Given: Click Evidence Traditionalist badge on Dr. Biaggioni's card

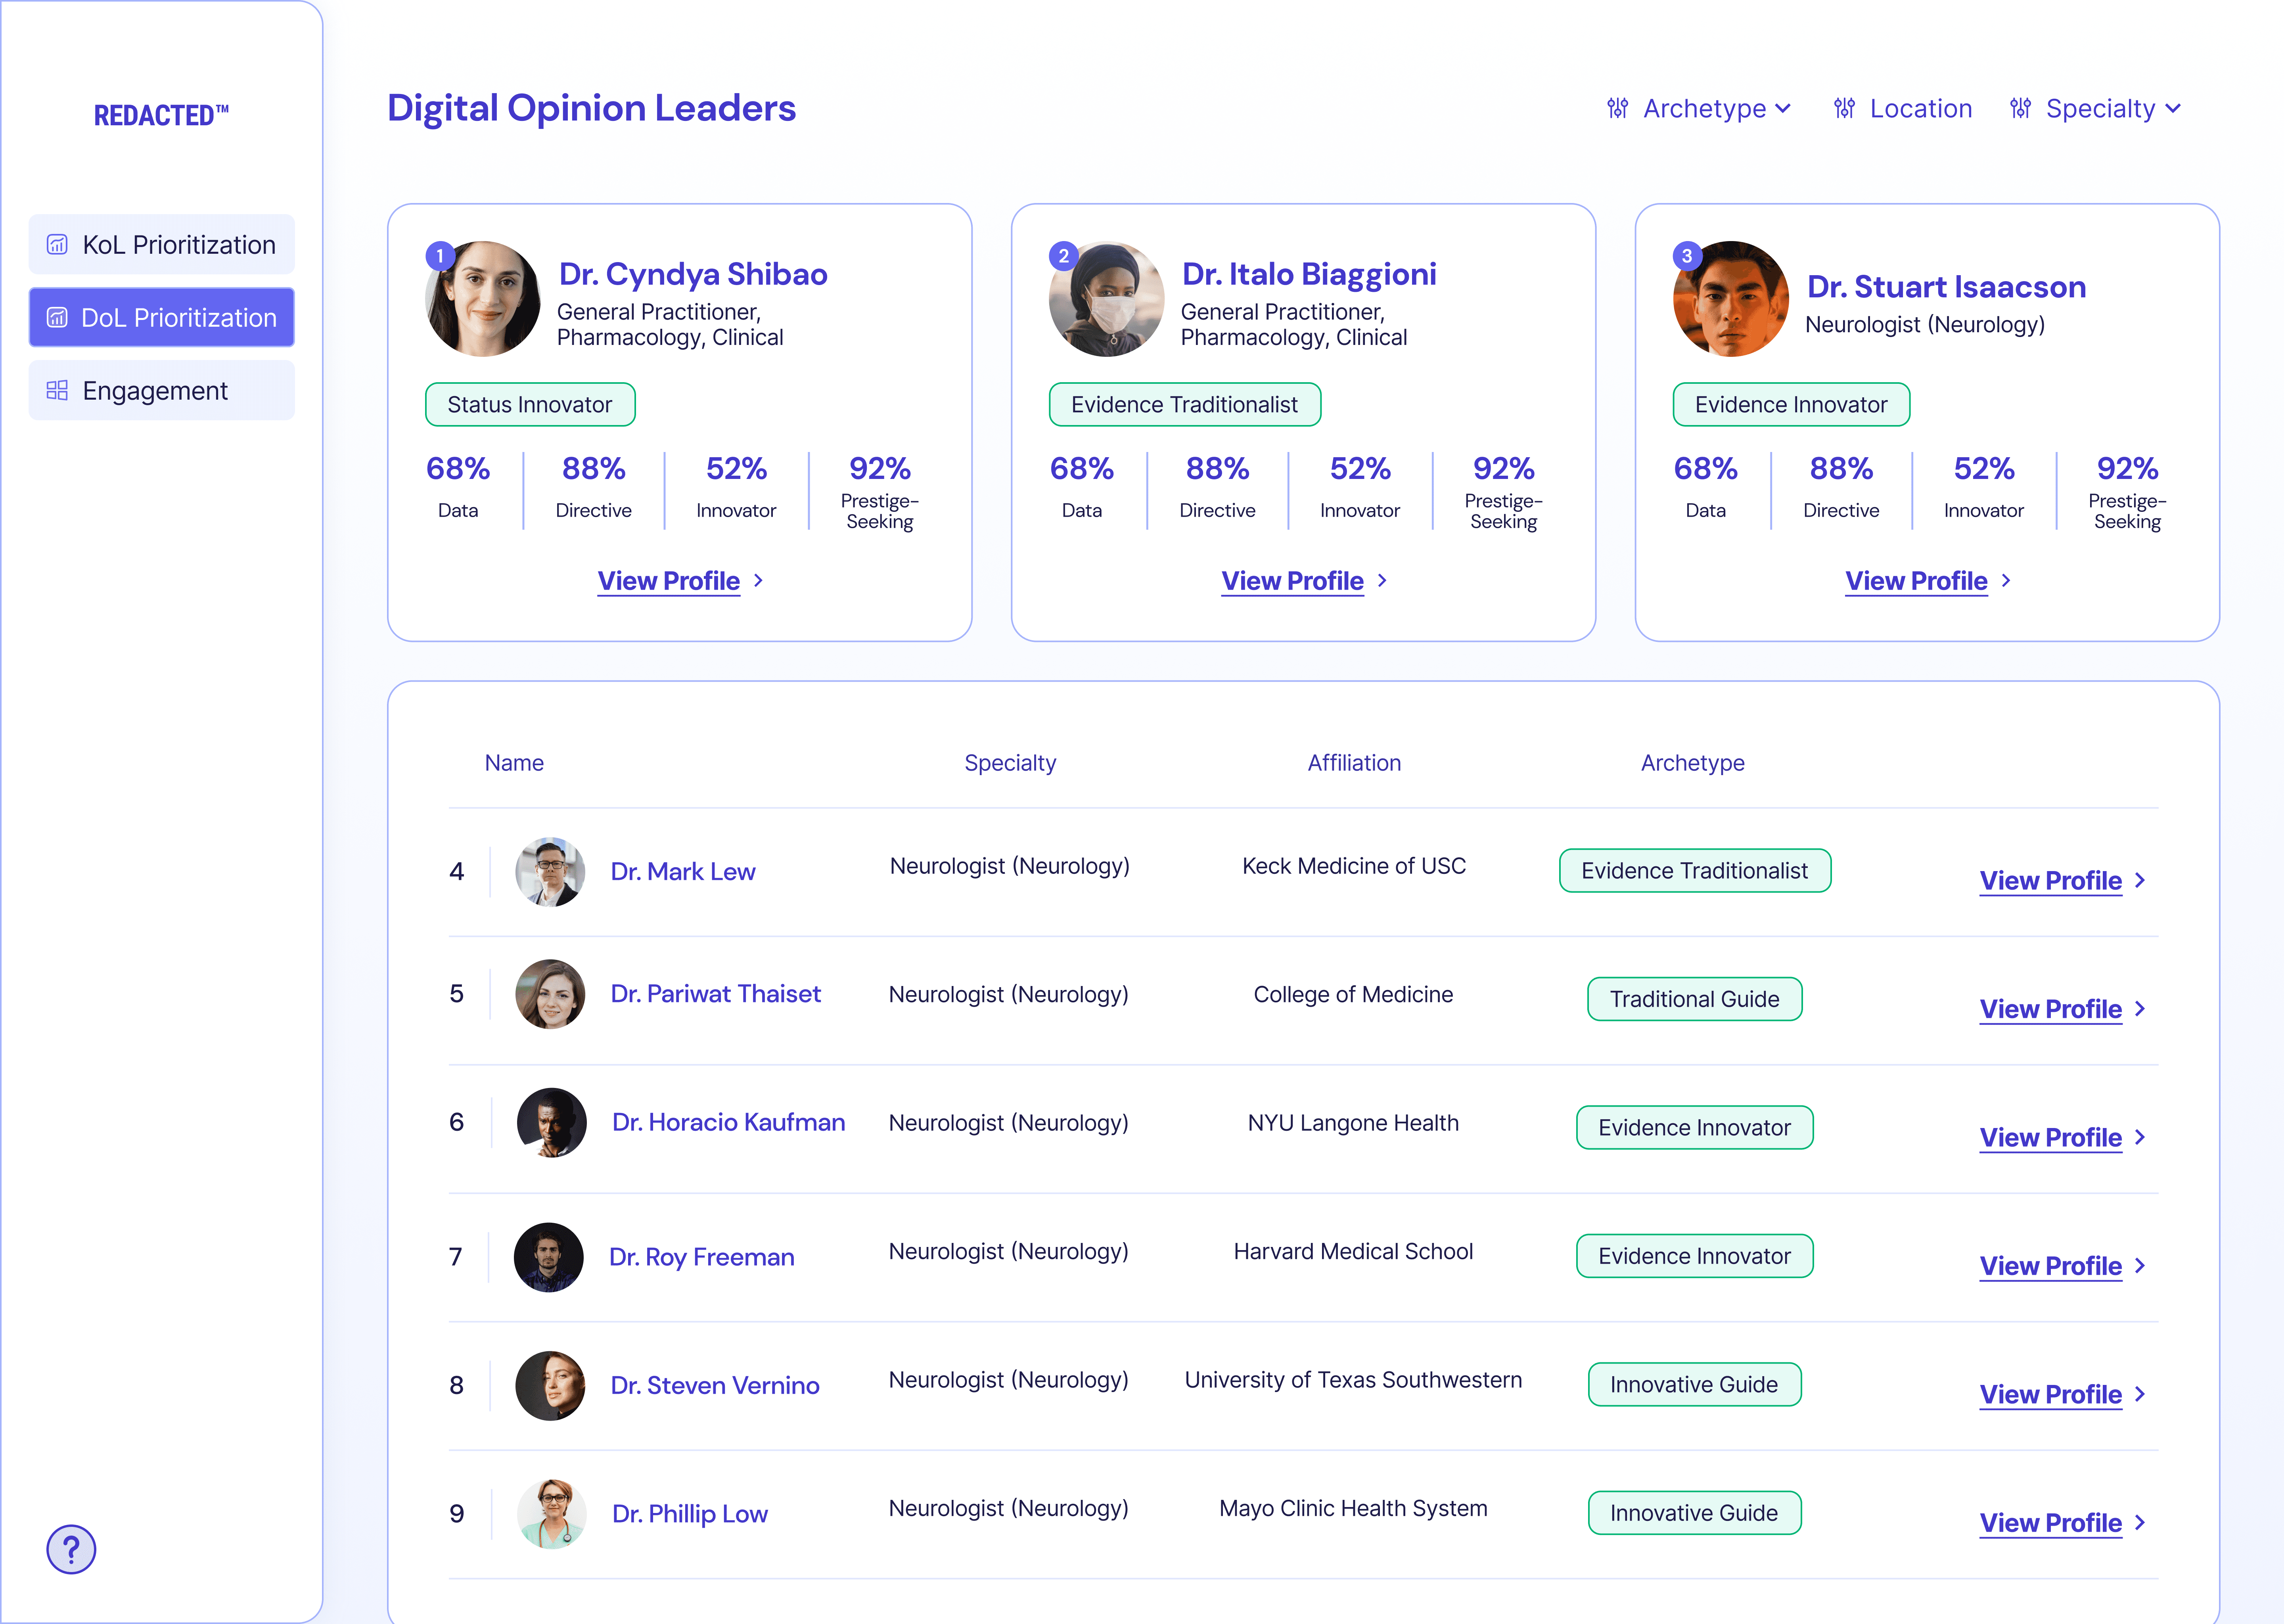Looking at the screenshot, I should click(x=1185, y=405).
